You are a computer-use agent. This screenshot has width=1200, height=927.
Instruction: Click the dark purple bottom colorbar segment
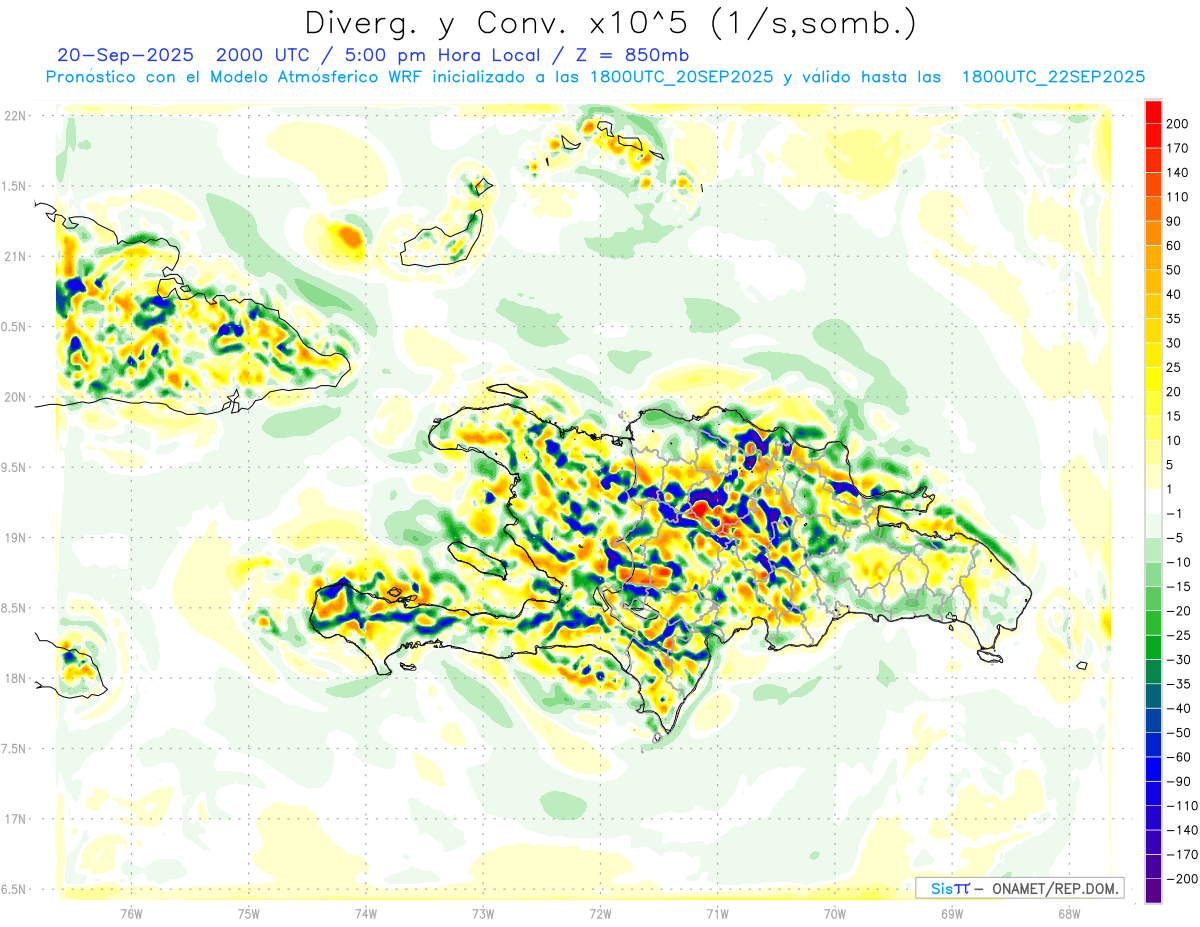click(1154, 891)
